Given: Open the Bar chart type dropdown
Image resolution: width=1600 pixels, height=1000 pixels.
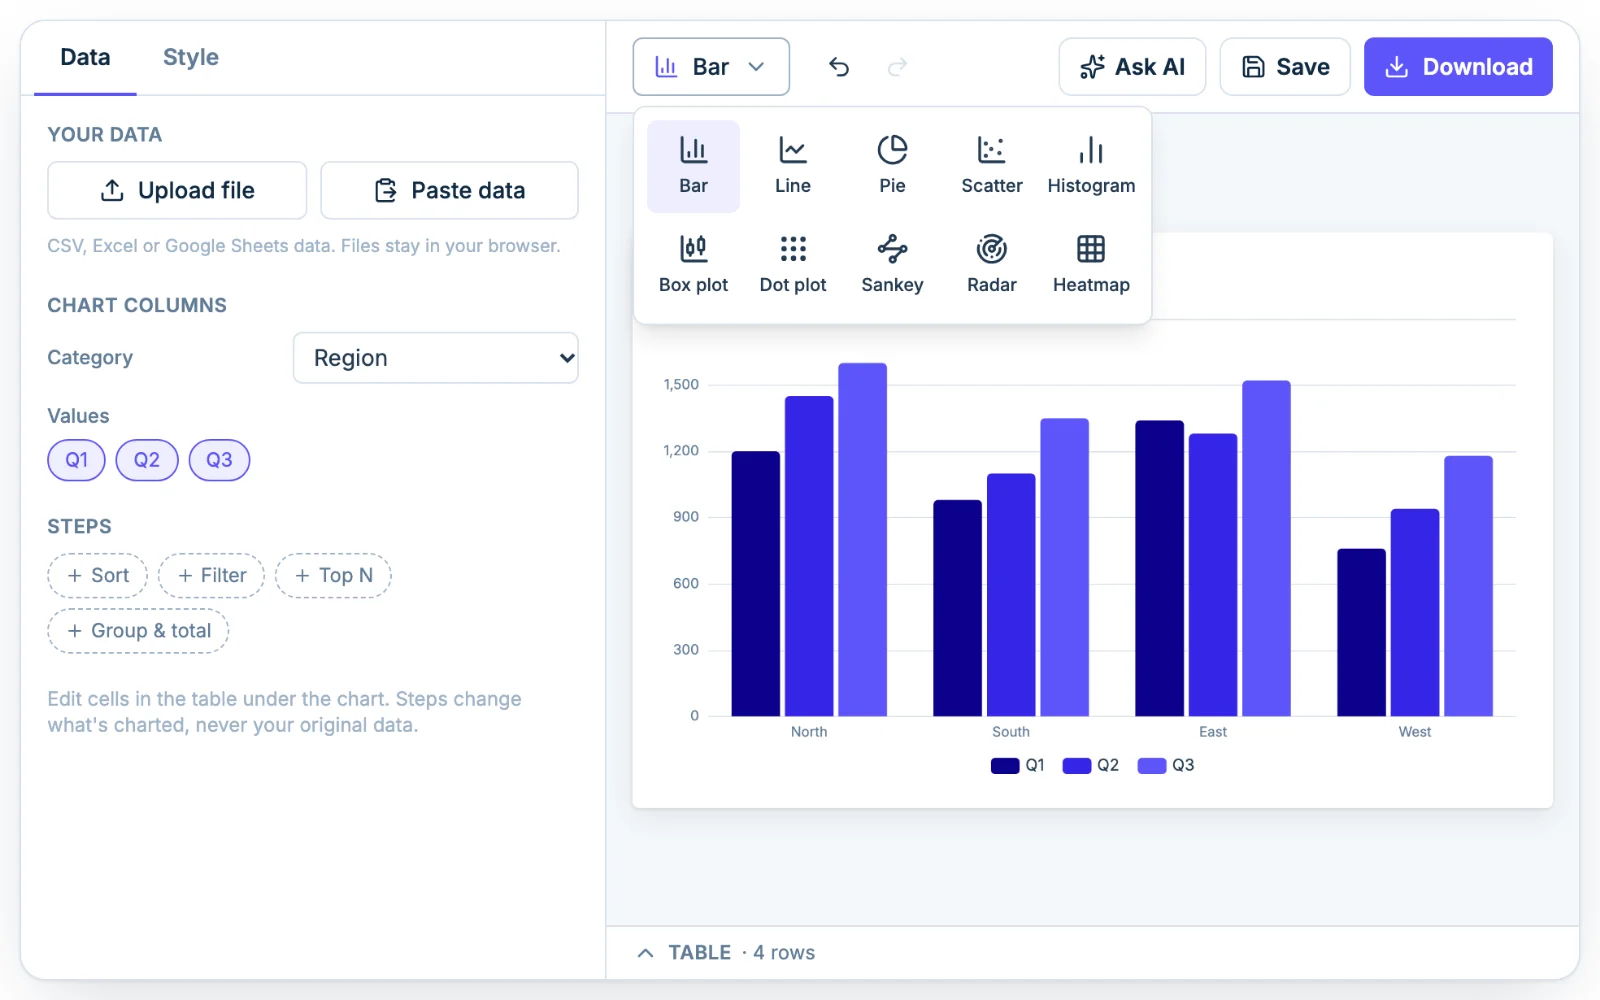Looking at the screenshot, I should pyautogui.click(x=711, y=67).
